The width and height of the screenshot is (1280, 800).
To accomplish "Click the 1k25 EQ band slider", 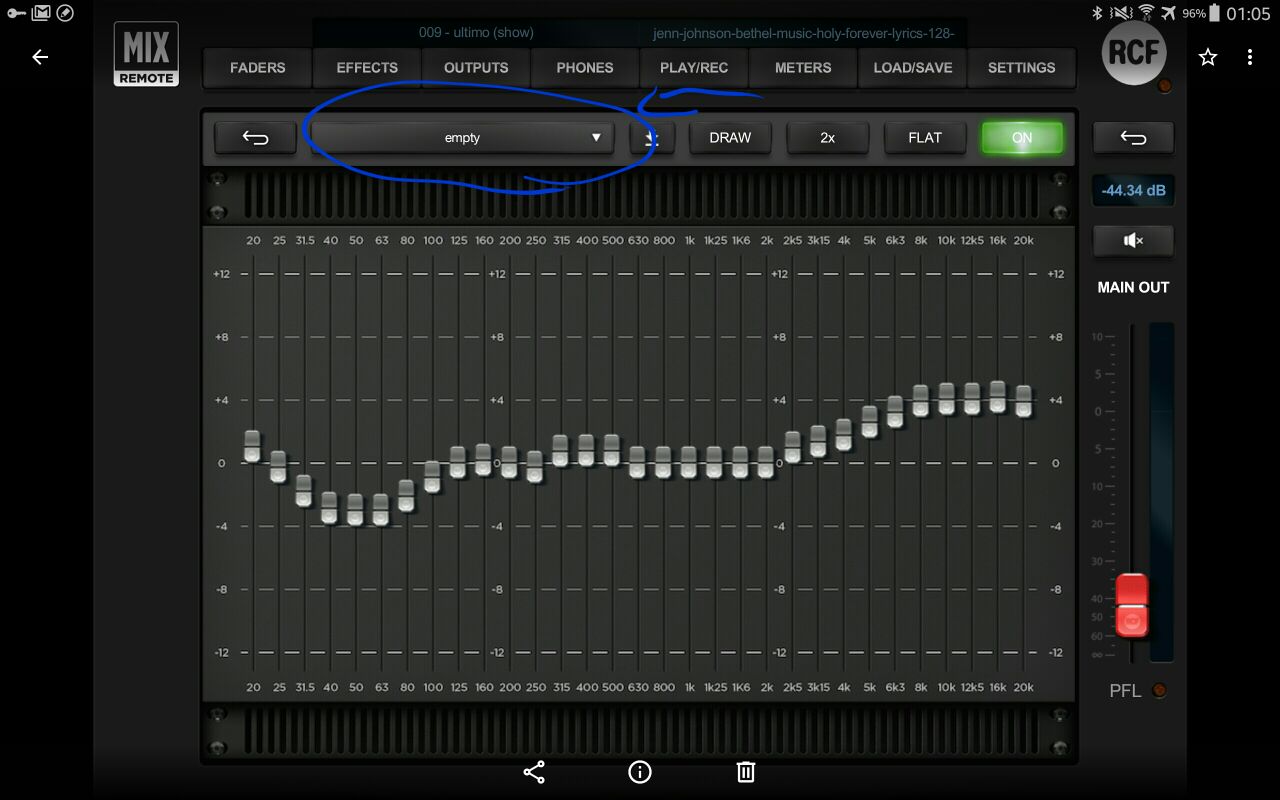I will pyautogui.click(x=714, y=462).
